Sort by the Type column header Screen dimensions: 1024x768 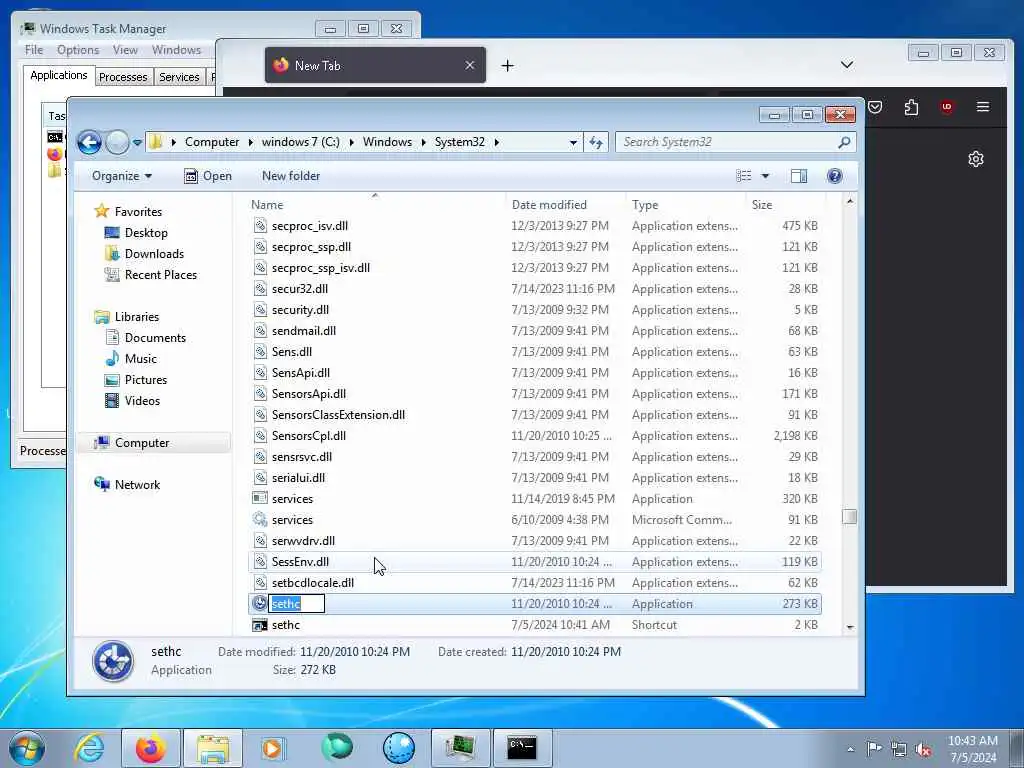(684, 204)
